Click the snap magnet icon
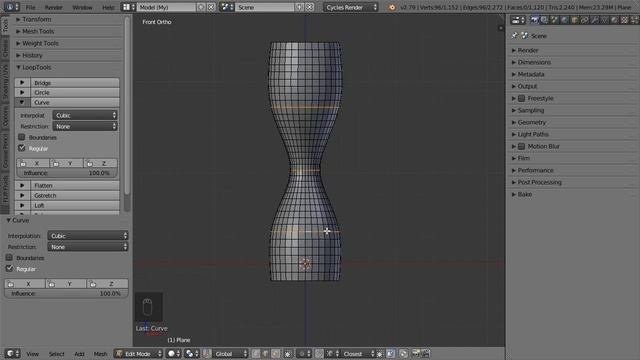The height and width of the screenshot is (360, 640). [320, 353]
